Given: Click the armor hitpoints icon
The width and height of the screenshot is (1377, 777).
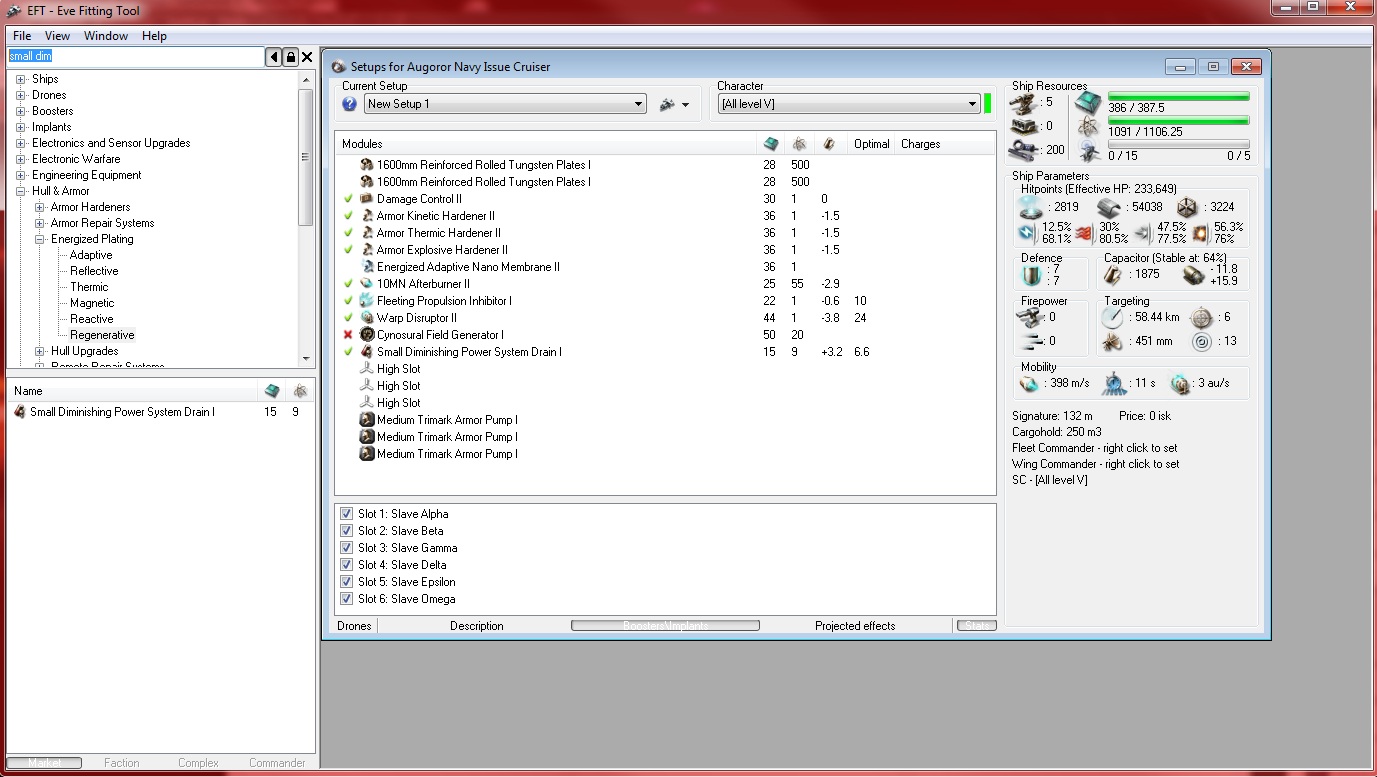Looking at the screenshot, I should 1107,207.
